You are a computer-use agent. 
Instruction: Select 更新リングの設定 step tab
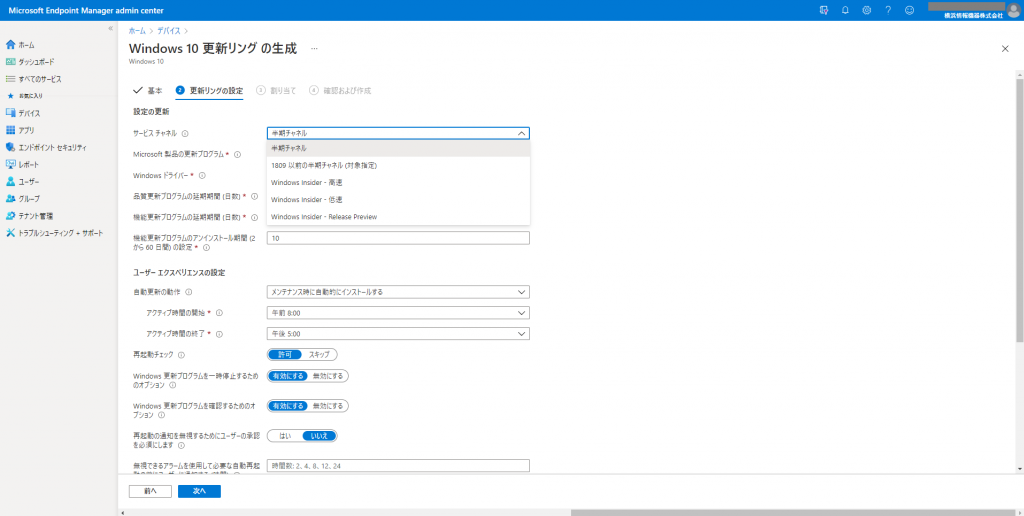(209, 91)
